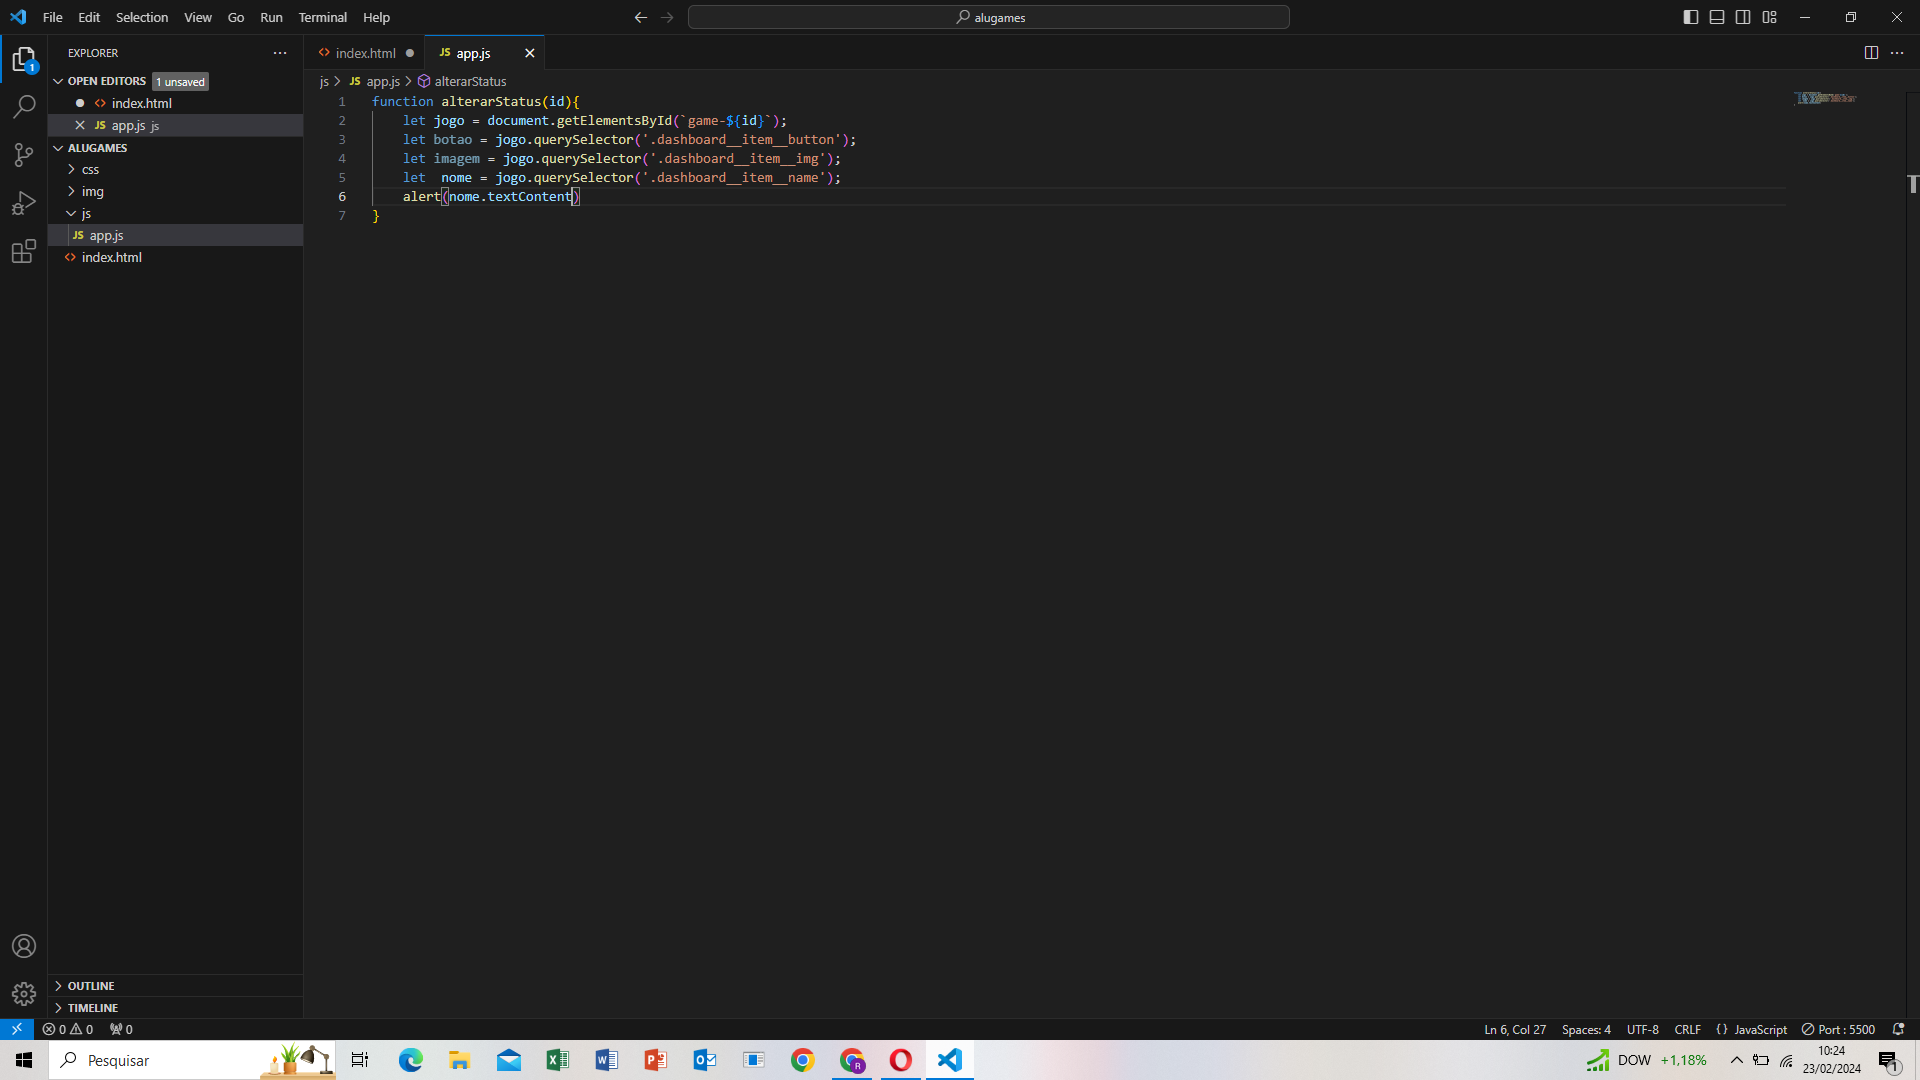Screen dimensions: 1920x1080
Task: Open the Run and Debug view icon
Action: click(24, 203)
